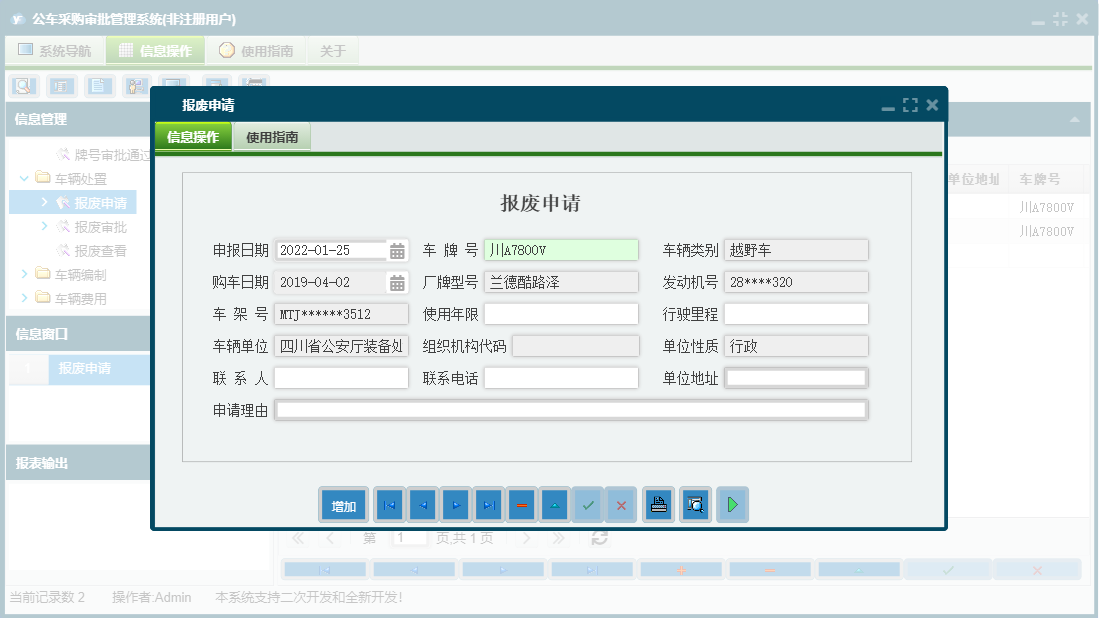Refresh the list with the circular-arrows icon
Image resolution: width=1099 pixels, height=618 pixels.
pyautogui.click(x=599, y=538)
